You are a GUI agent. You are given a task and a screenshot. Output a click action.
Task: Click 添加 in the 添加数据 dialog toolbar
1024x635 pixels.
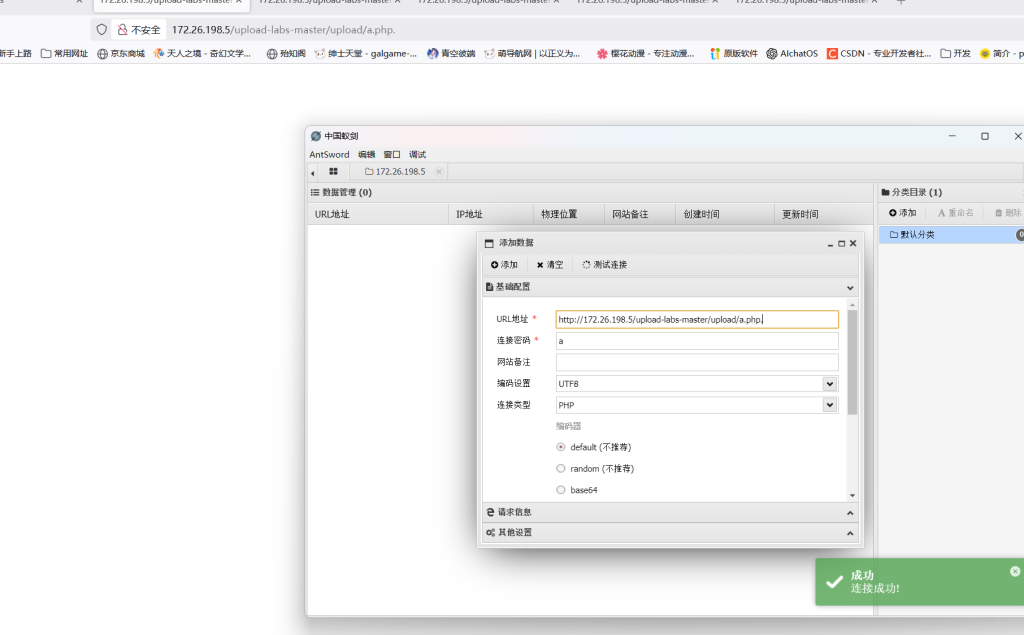(x=504, y=265)
